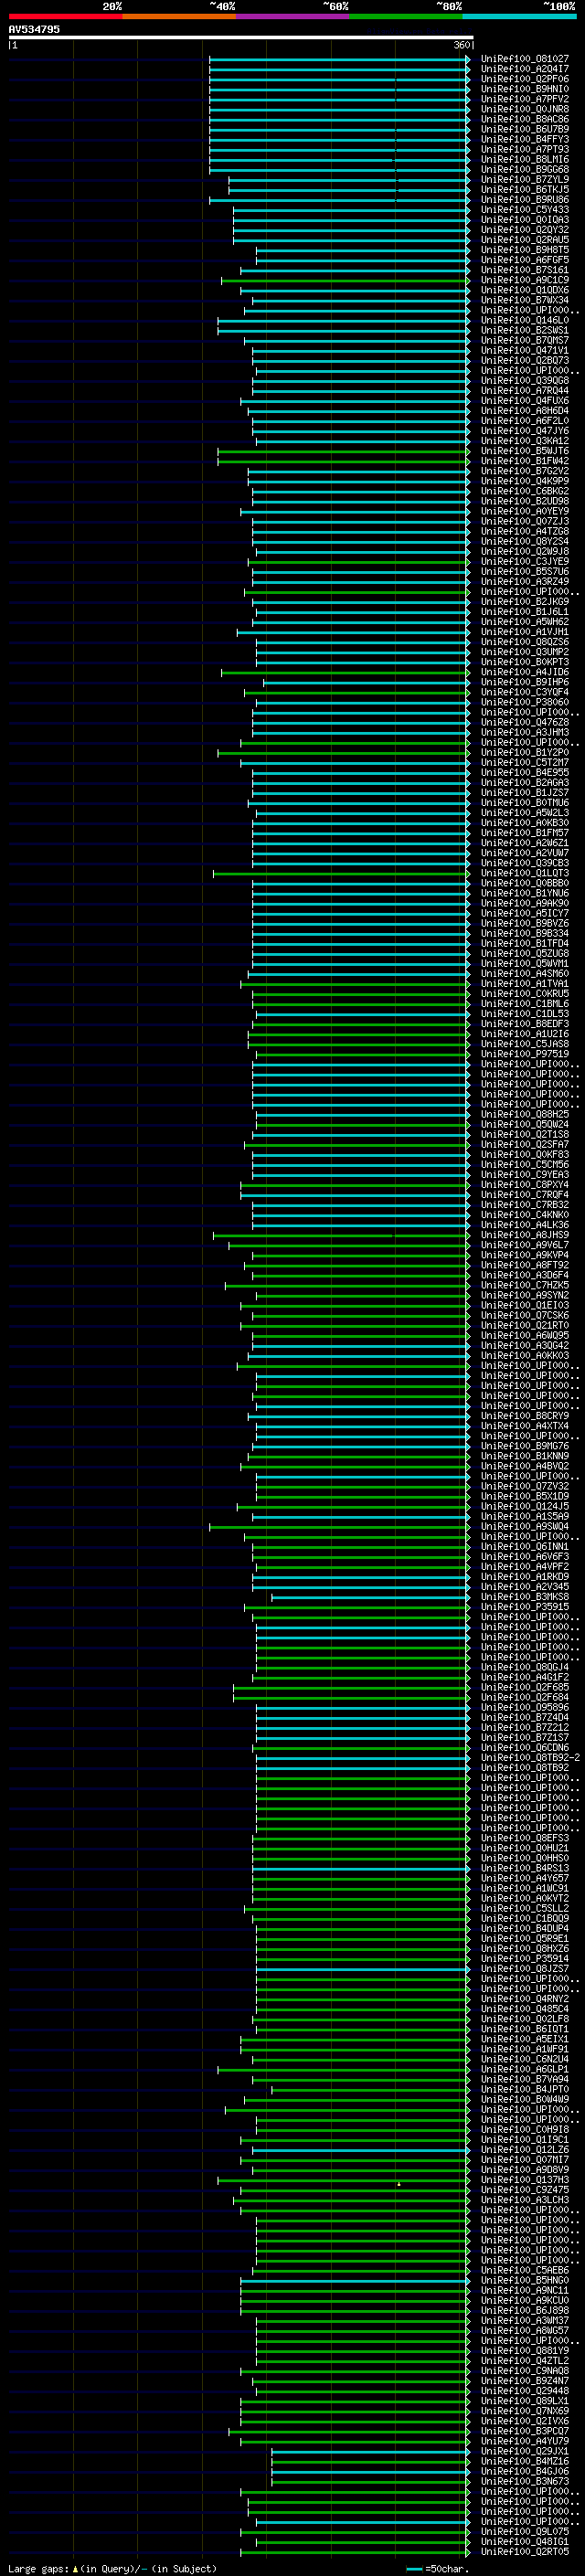The height and width of the screenshot is (2576, 585).
Task: Click the UniRef100_B6TKJ5 hit label
Action: click(x=524, y=190)
